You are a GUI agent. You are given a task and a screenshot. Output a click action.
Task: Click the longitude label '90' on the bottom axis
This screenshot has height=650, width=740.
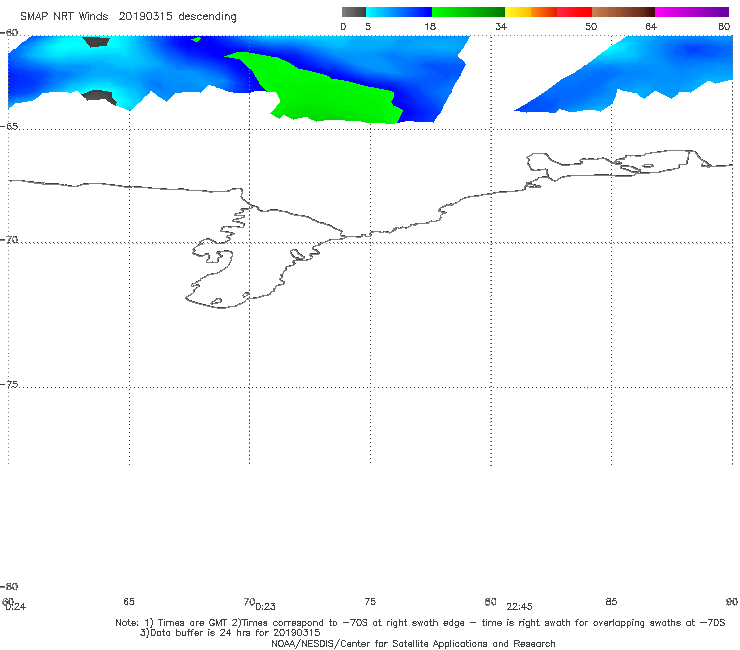(732, 601)
